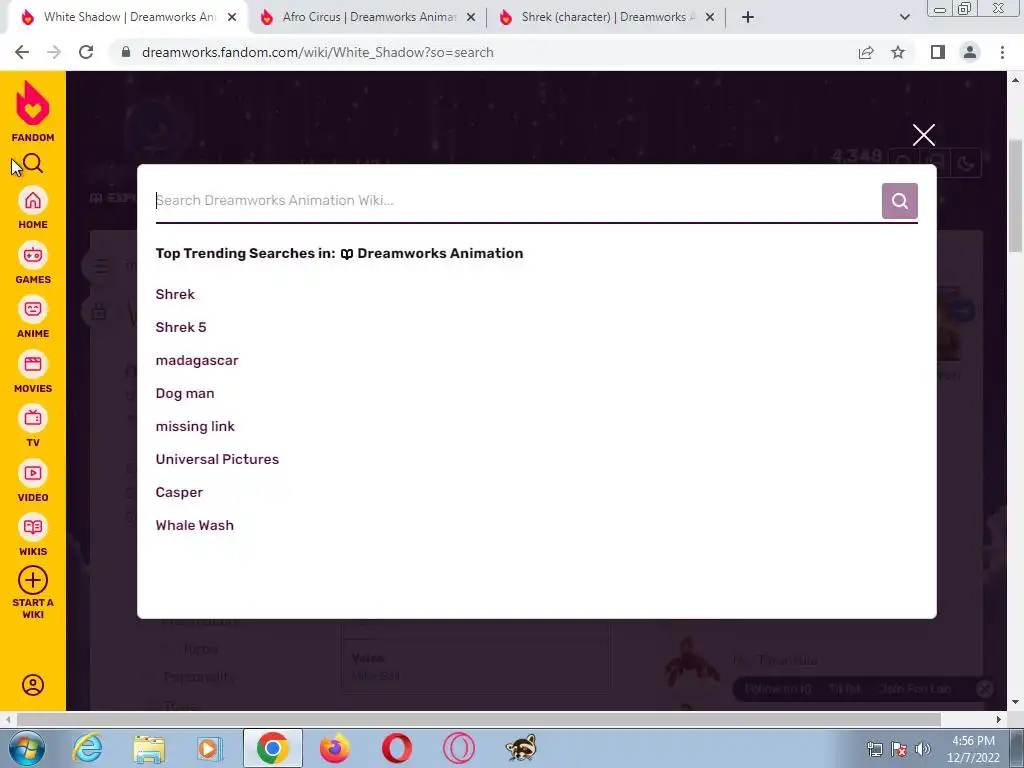The height and width of the screenshot is (768, 1024).
Task: Open the raccoon app in taskbar
Action: (520, 748)
